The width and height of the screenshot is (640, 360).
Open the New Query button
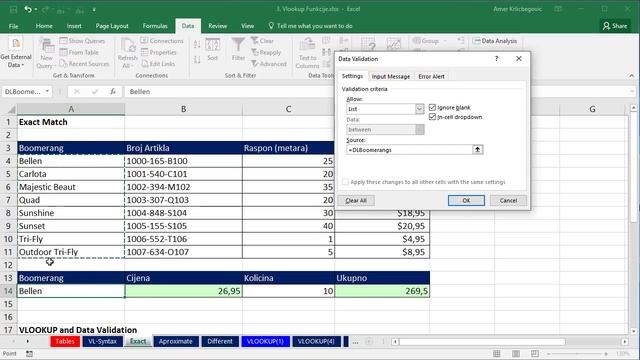pyautogui.click(x=47, y=53)
